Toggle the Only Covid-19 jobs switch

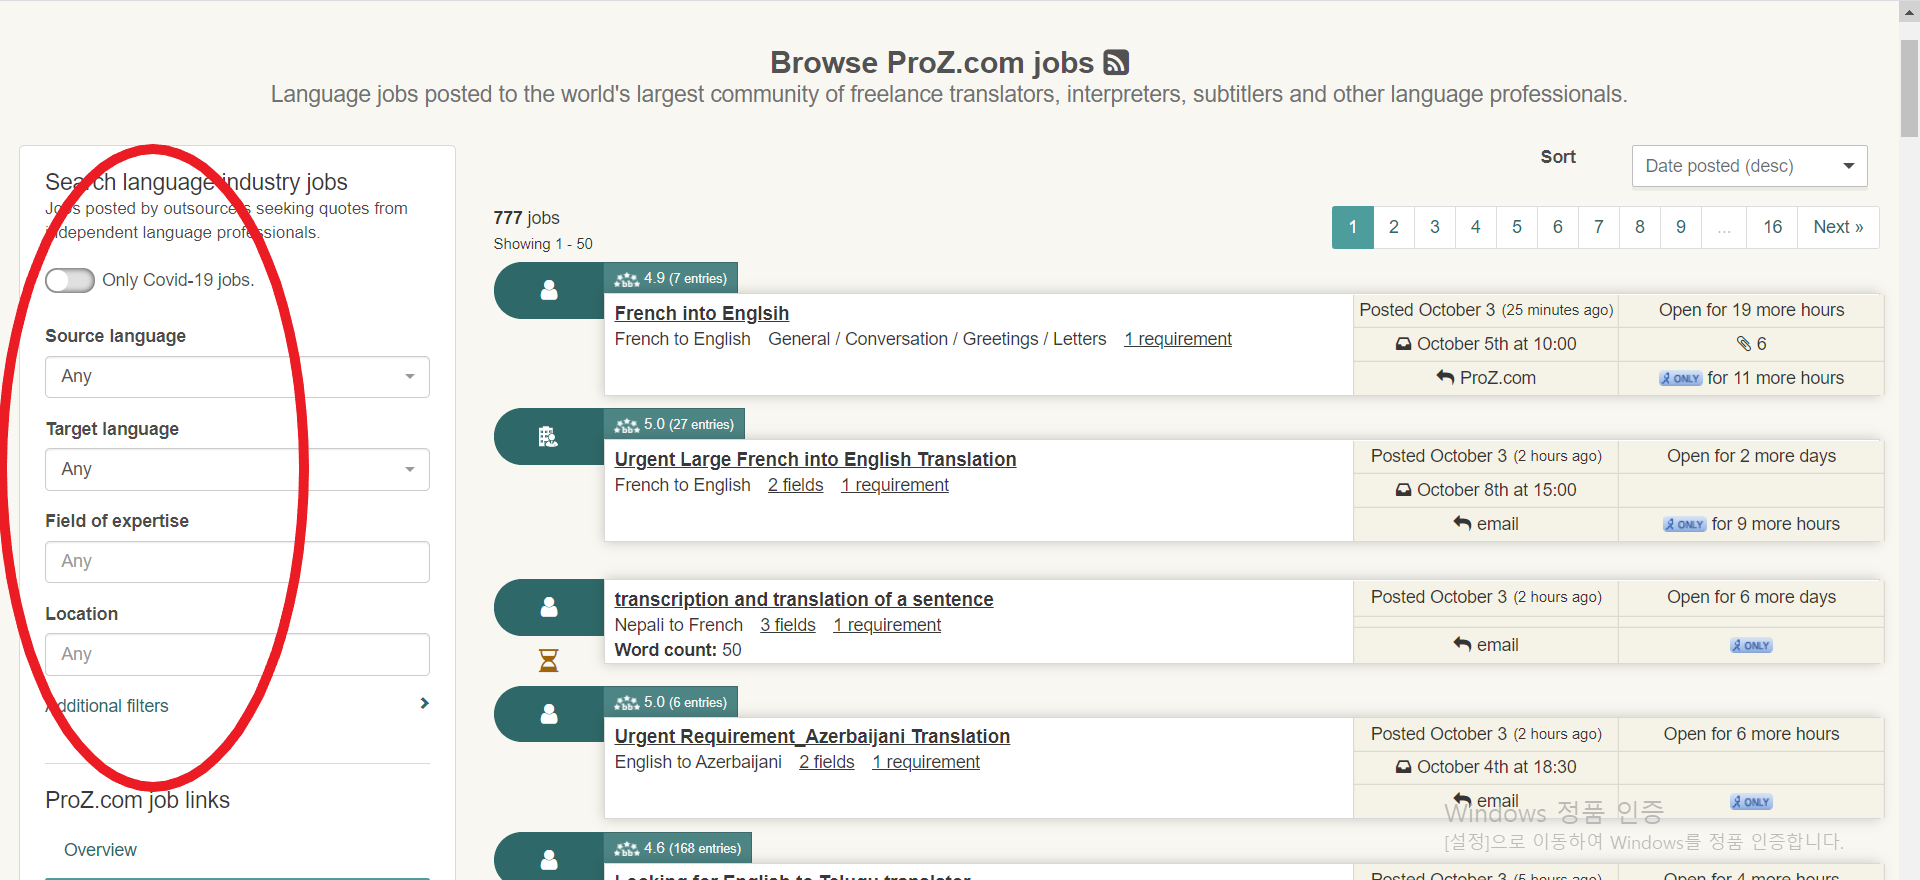(70, 281)
